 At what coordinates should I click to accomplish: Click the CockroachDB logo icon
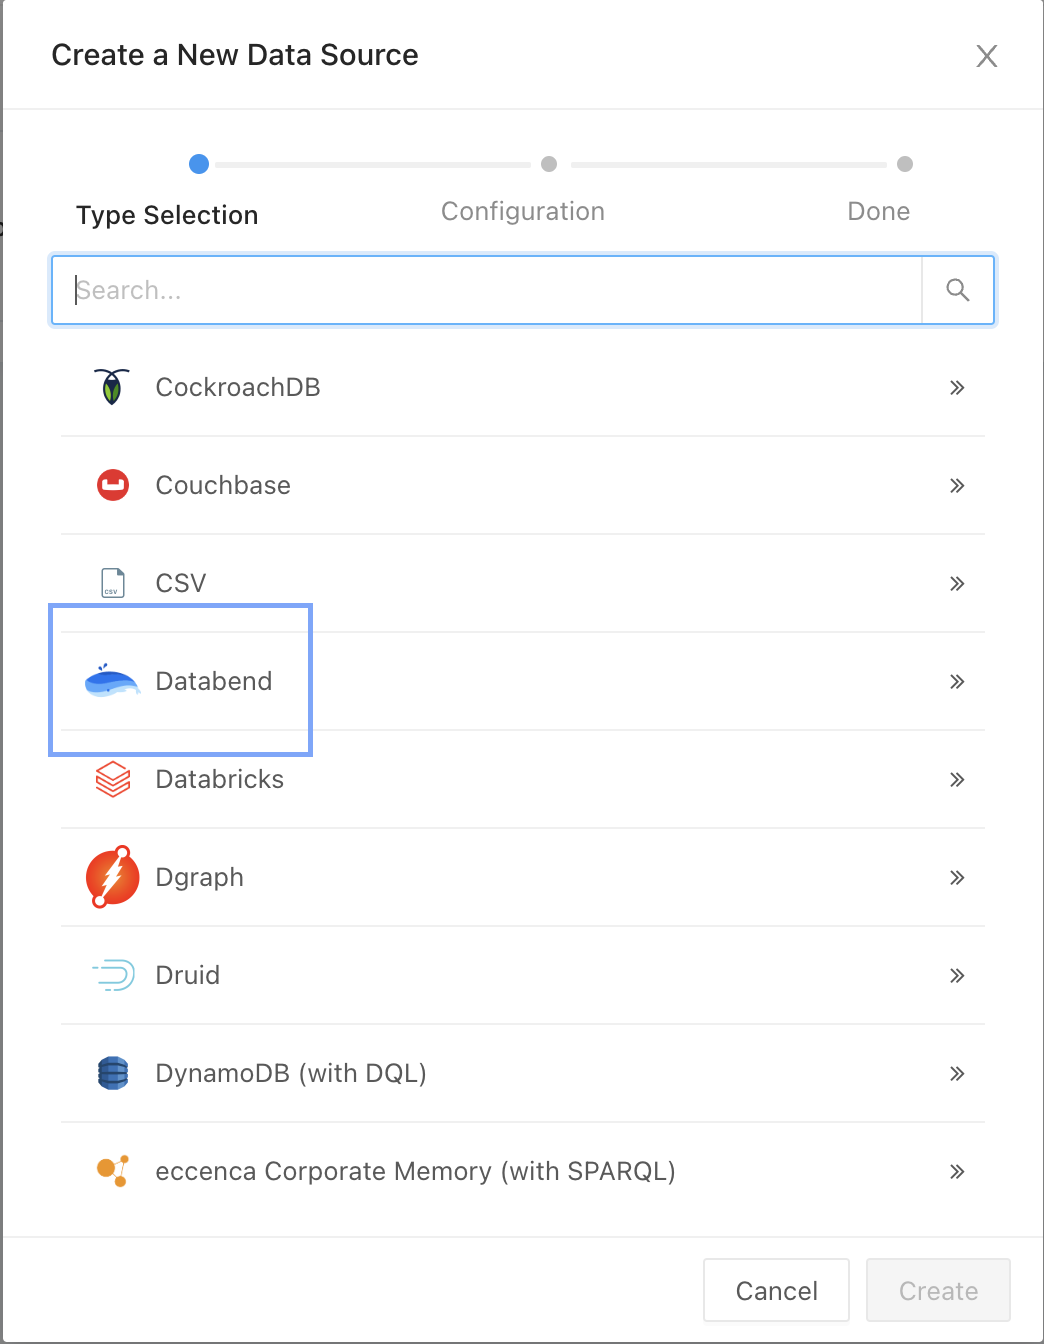(112, 387)
